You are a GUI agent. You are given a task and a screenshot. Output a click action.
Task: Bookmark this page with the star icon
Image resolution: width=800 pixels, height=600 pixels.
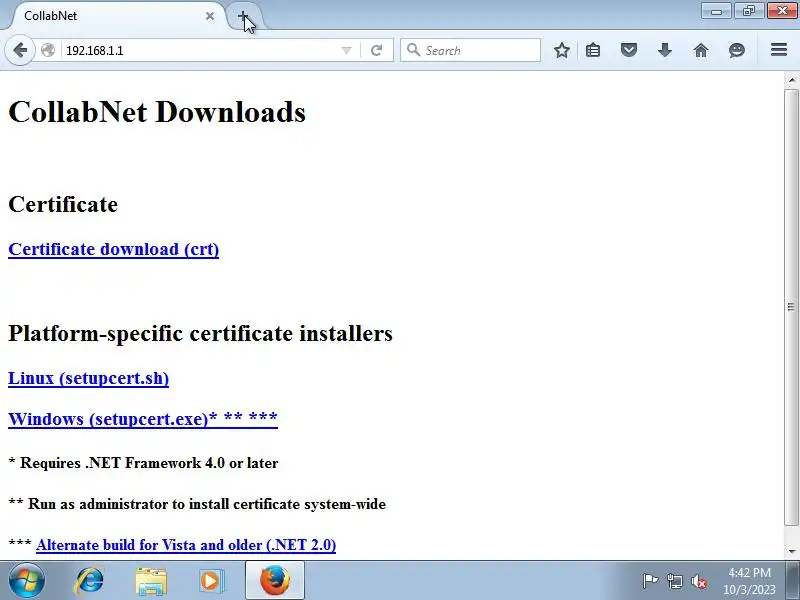(562, 50)
